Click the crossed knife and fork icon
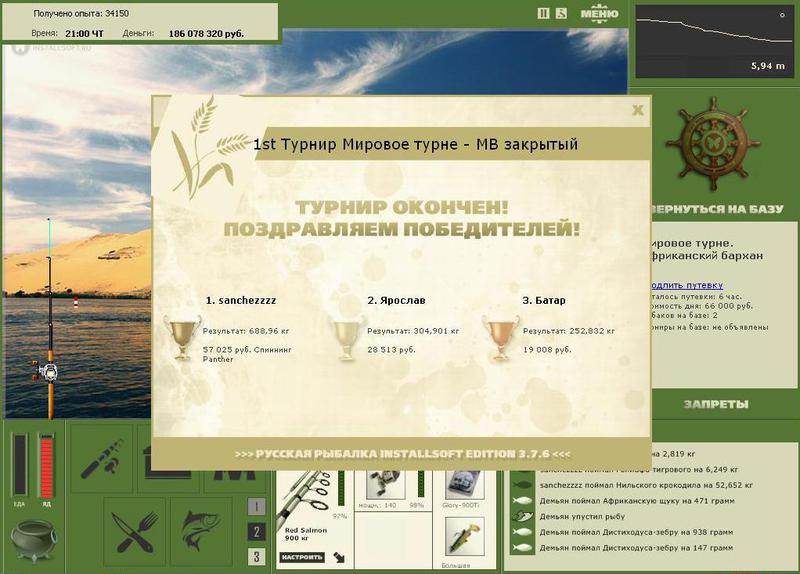The width and height of the screenshot is (800, 574). 135,532
